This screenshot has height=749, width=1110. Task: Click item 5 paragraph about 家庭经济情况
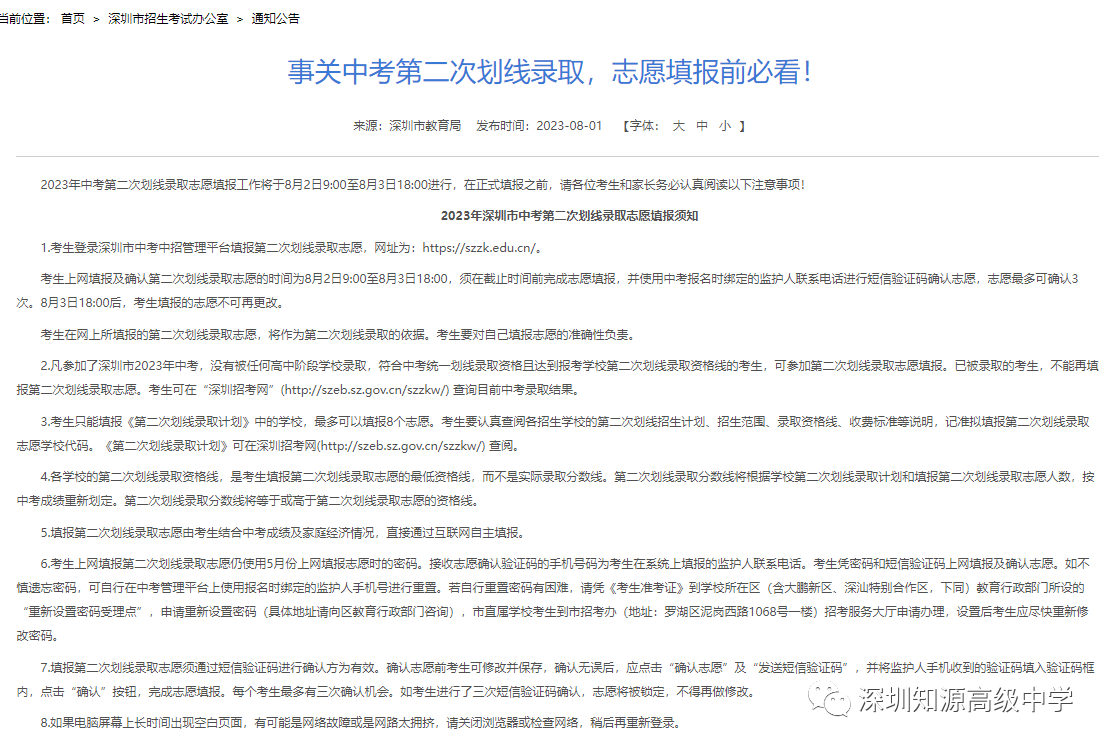pos(282,532)
